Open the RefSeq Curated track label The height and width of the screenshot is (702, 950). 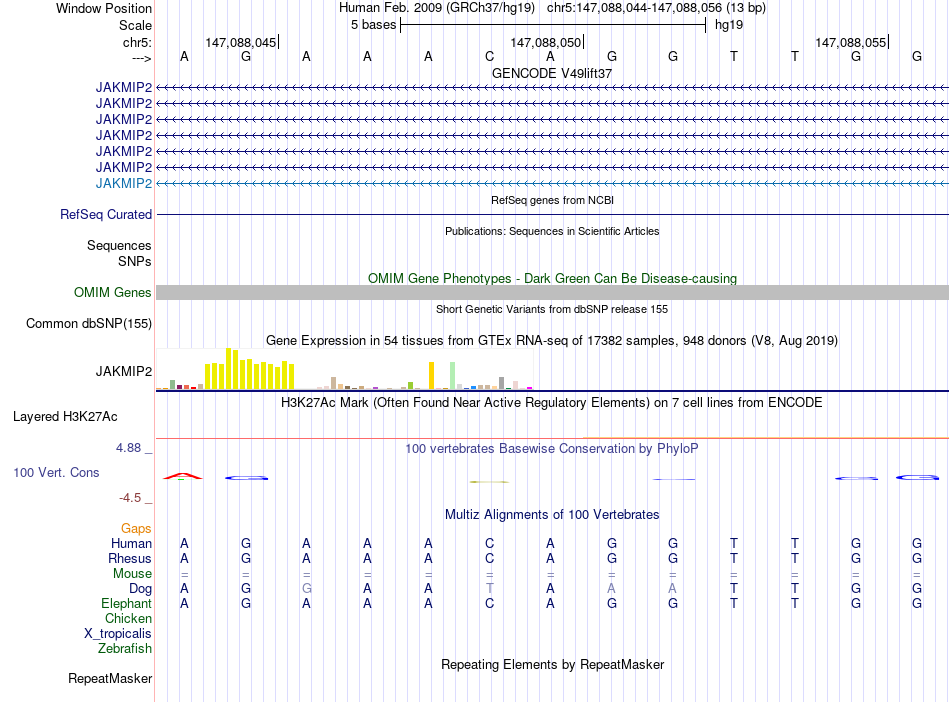[105, 214]
